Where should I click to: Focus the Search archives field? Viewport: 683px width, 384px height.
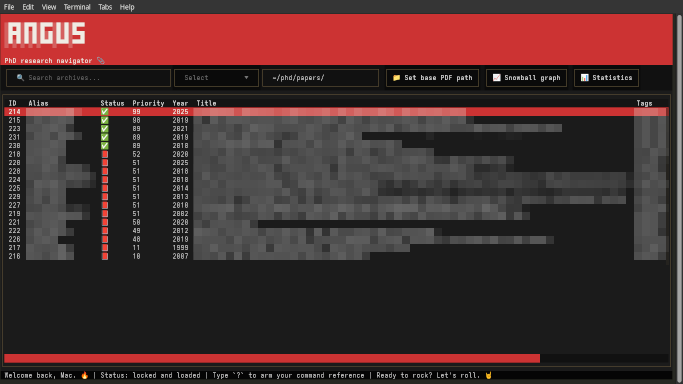coord(88,78)
